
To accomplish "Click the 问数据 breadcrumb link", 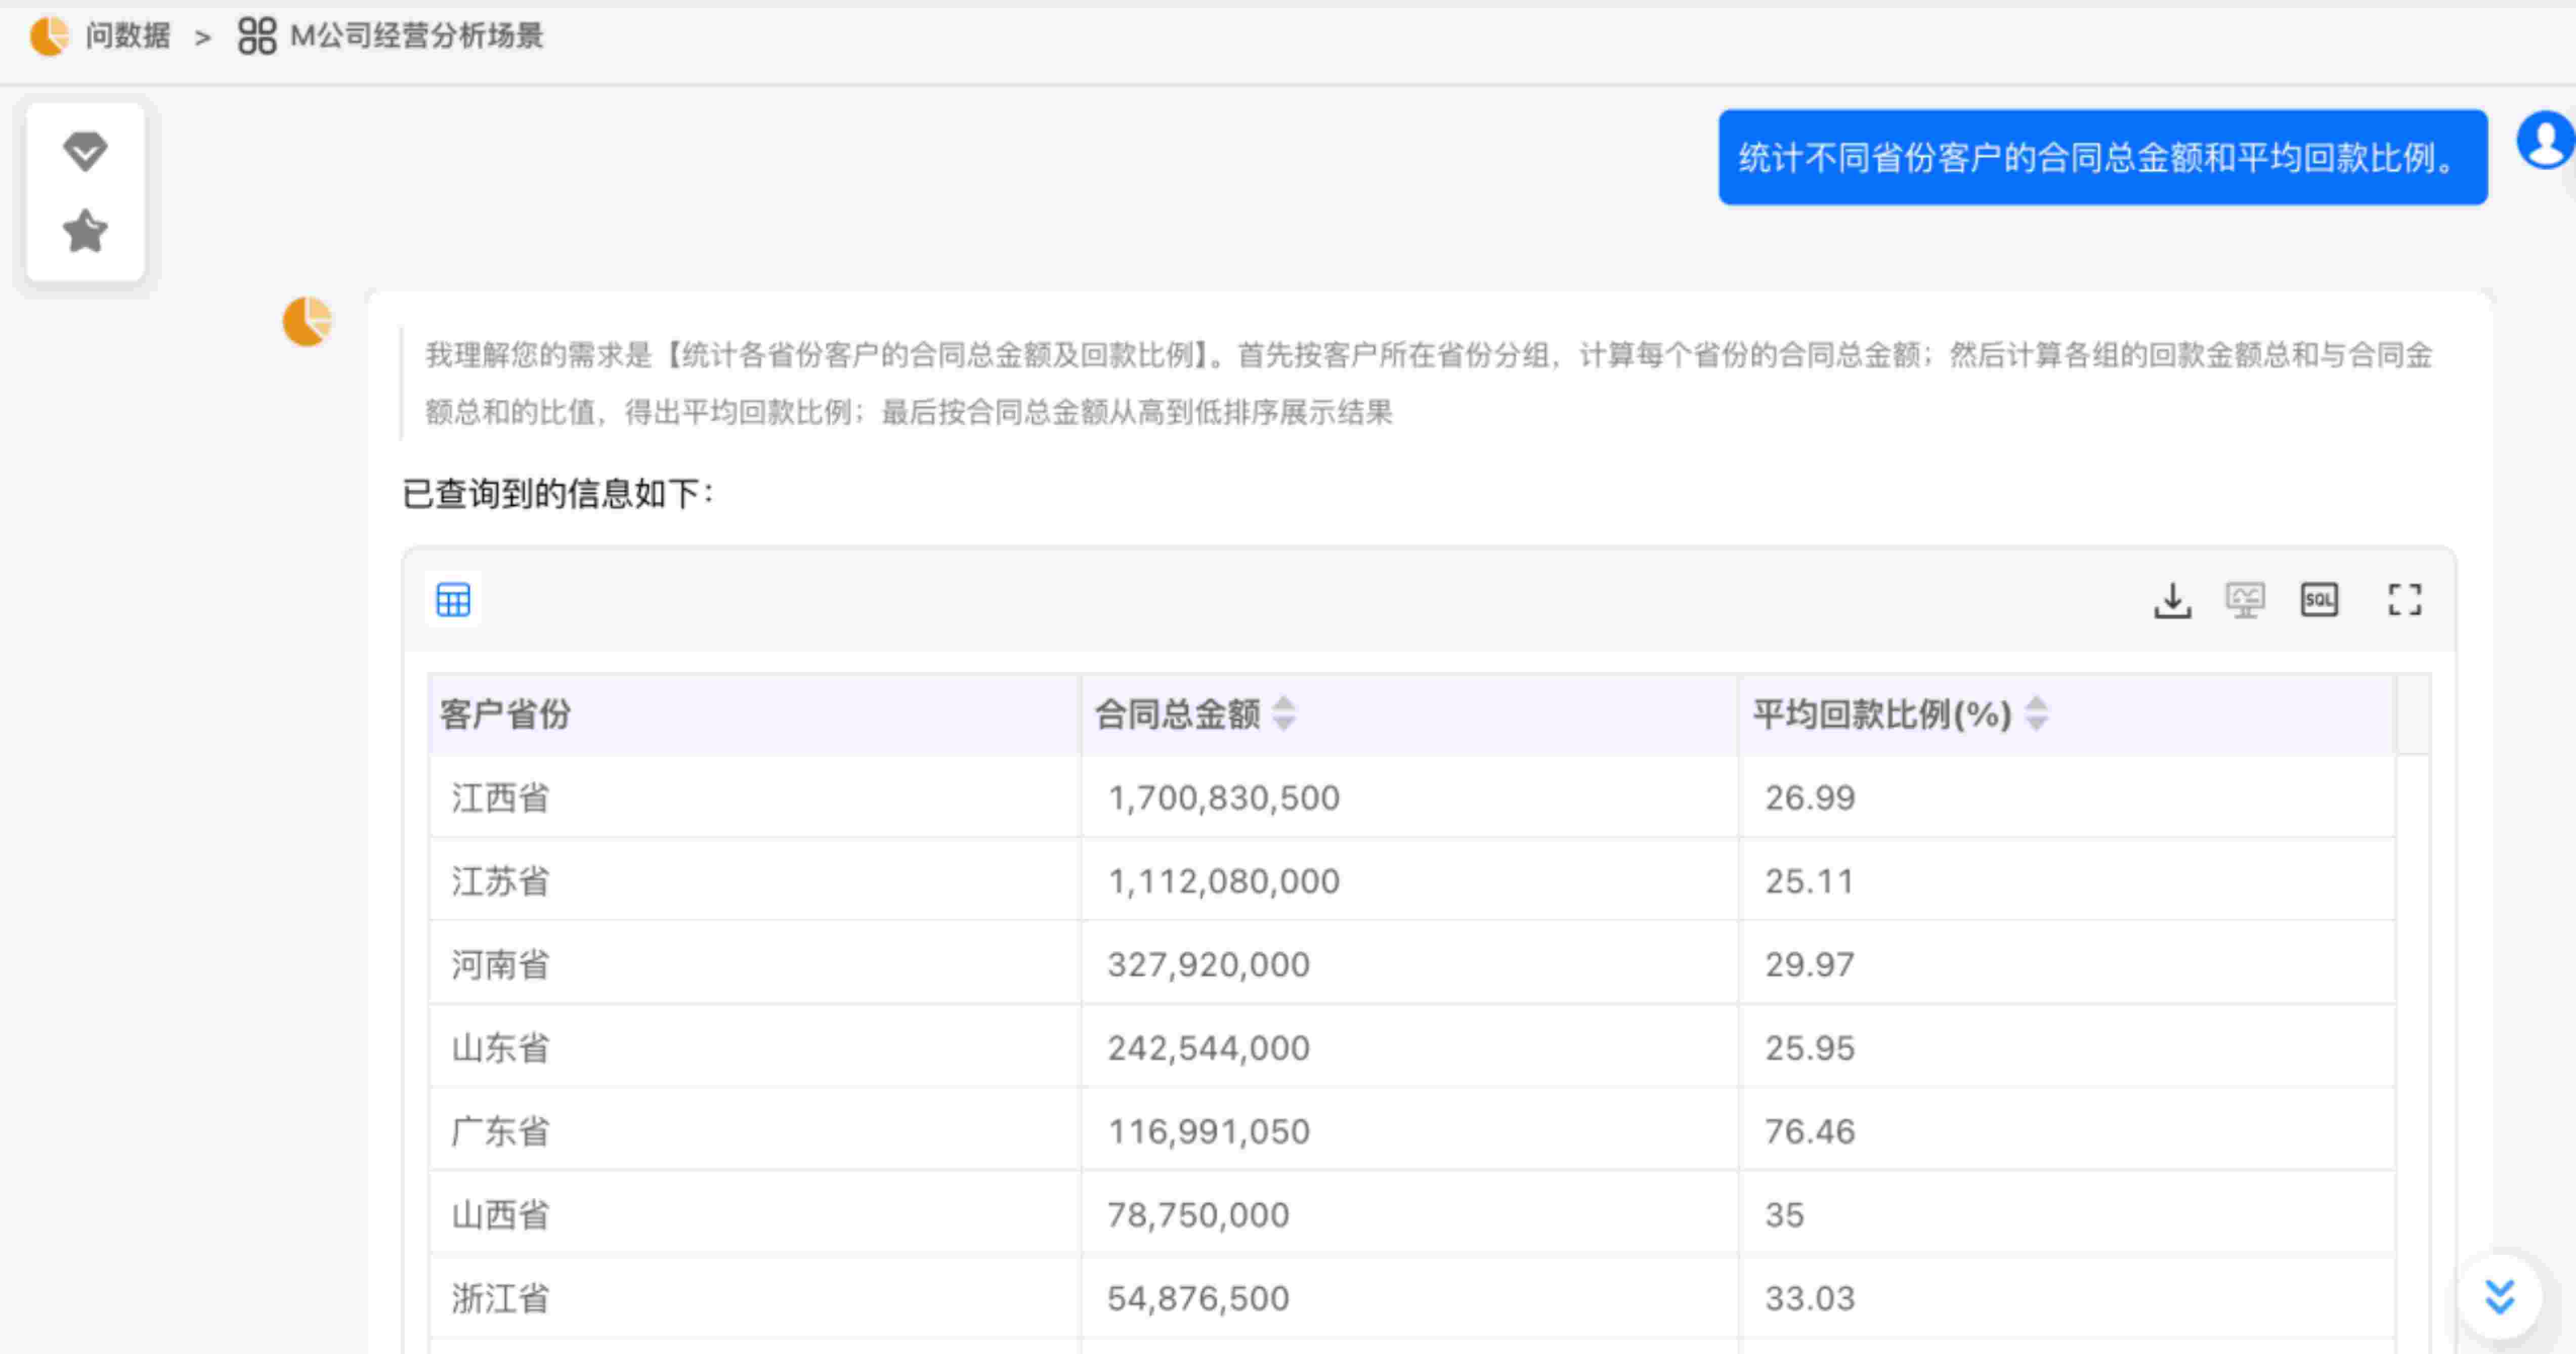I will click(x=127, y=36).
